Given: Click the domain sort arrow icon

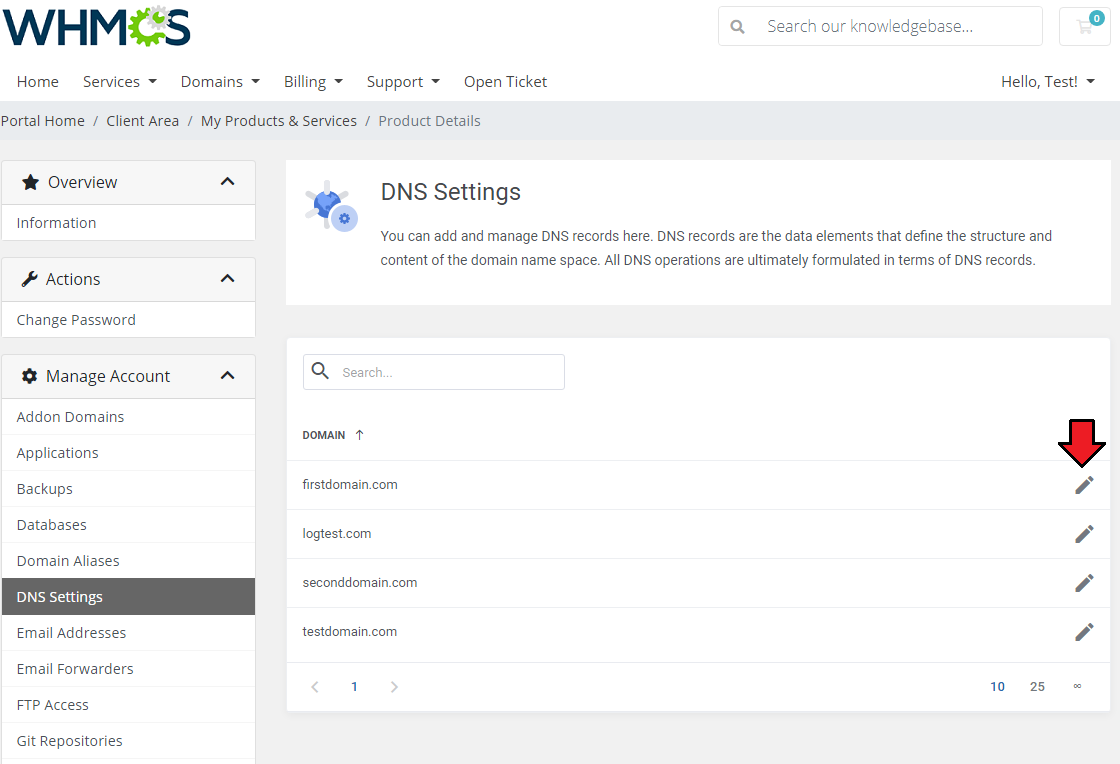Looking at the screenshot, I should pyautogui.click(x=359, y=435).
